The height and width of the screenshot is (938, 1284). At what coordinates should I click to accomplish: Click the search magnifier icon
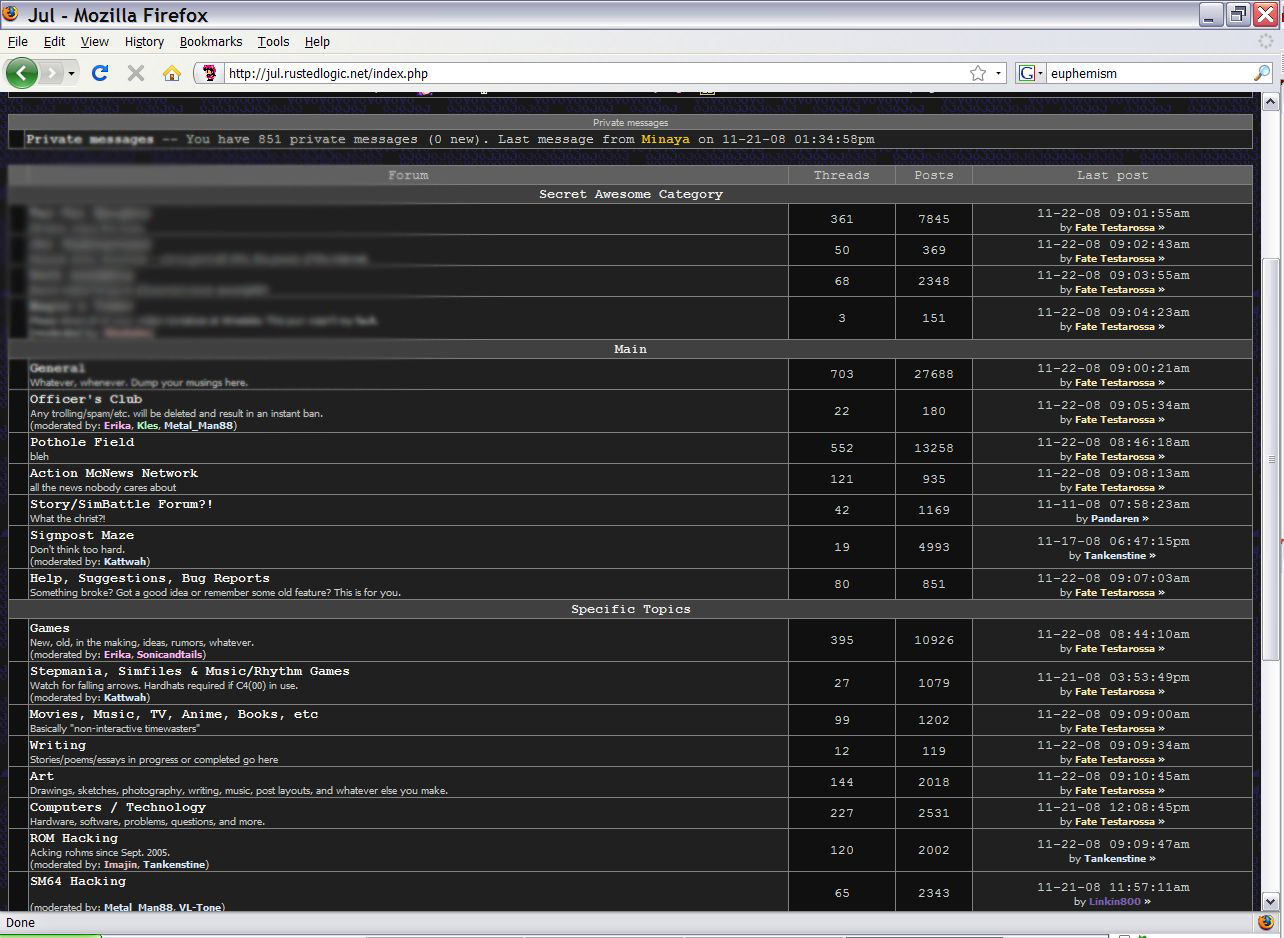pyautogui.click(x=1261, y=73)
